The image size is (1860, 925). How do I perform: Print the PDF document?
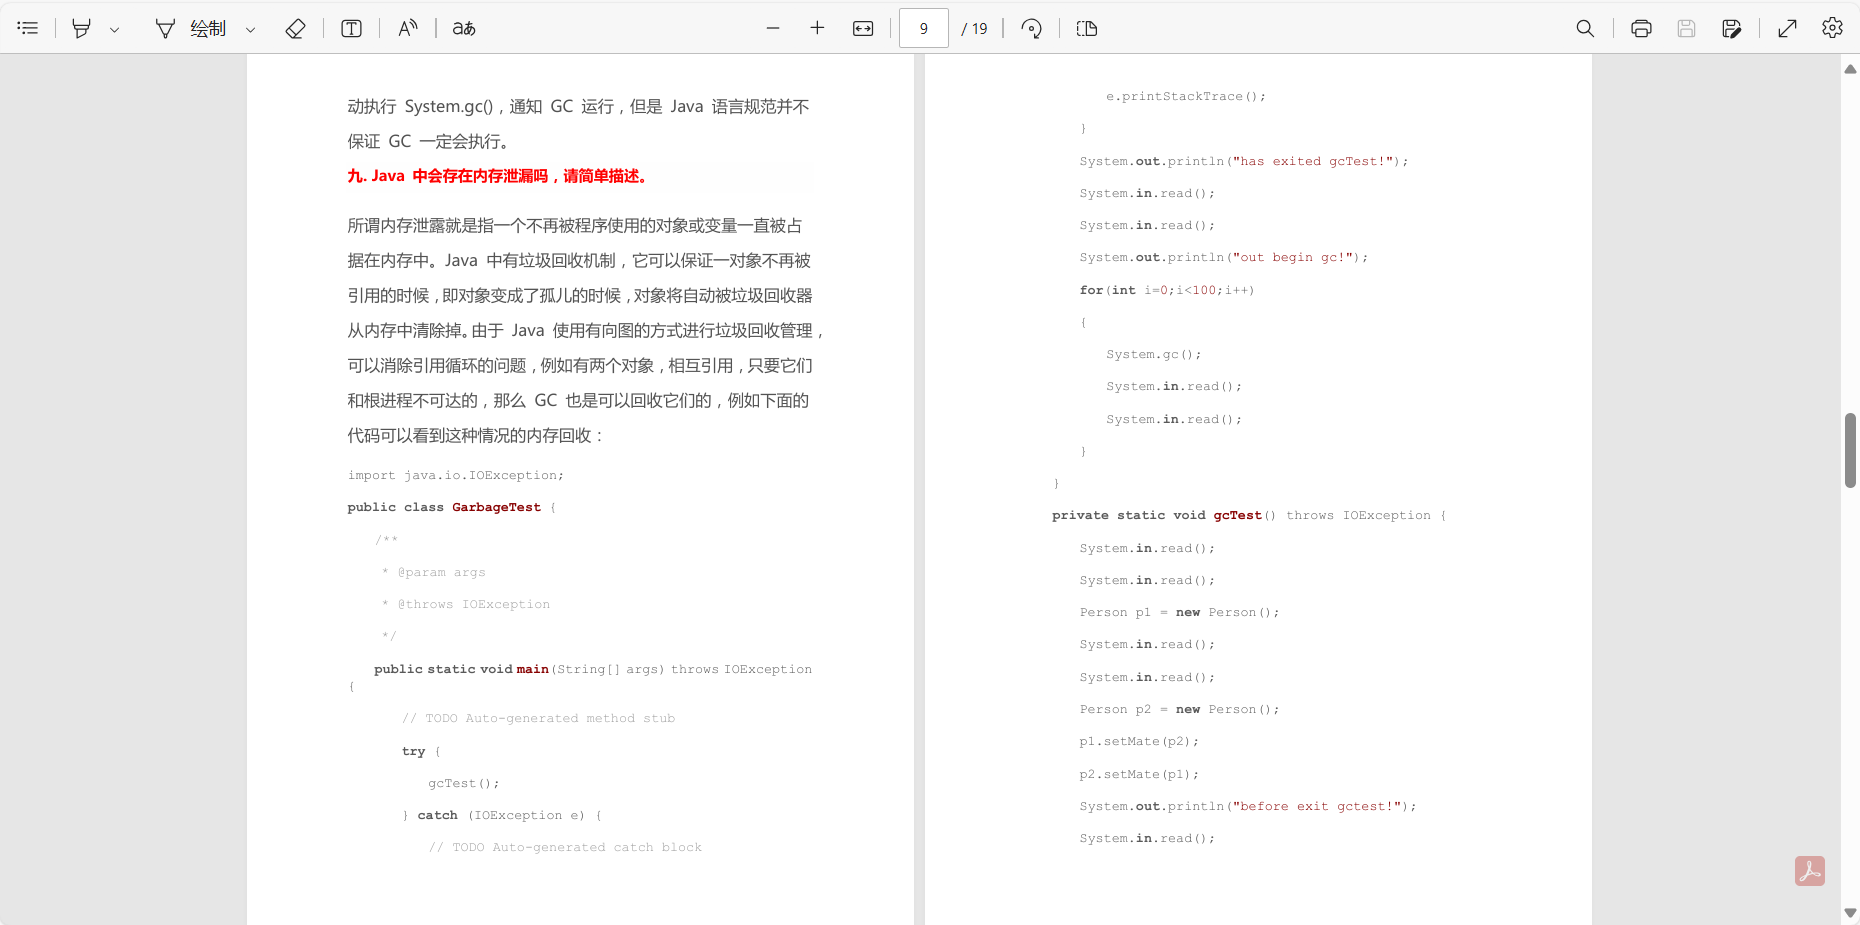(1641, 28)
